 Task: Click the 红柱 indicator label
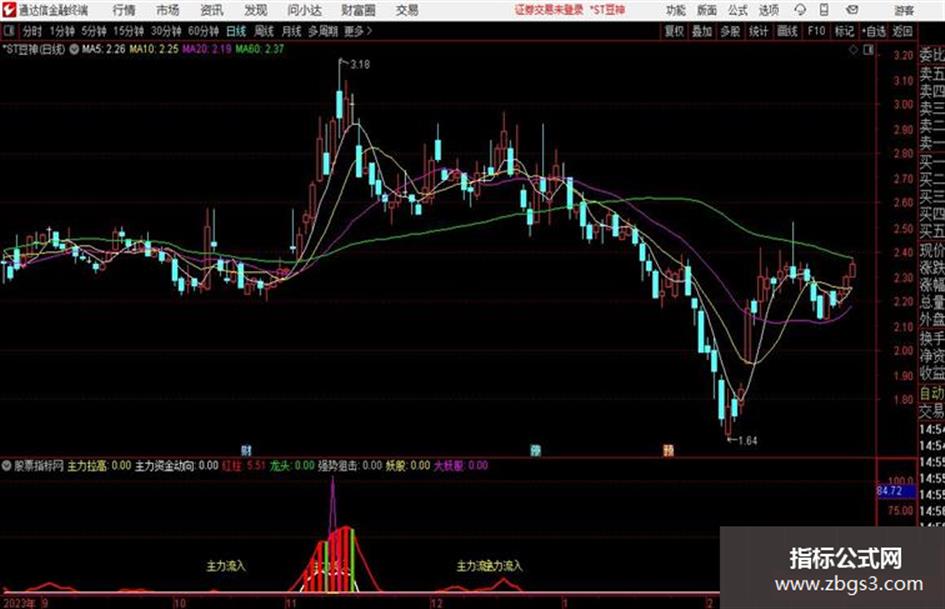244,465
